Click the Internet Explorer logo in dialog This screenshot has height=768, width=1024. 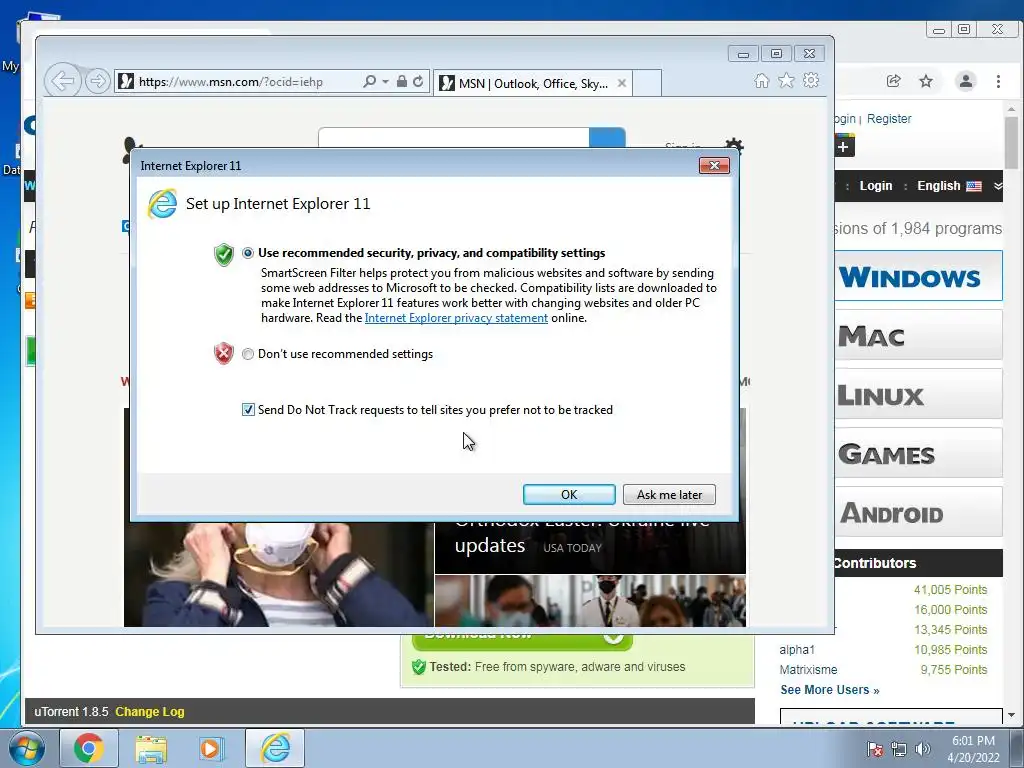click(162, 204)
